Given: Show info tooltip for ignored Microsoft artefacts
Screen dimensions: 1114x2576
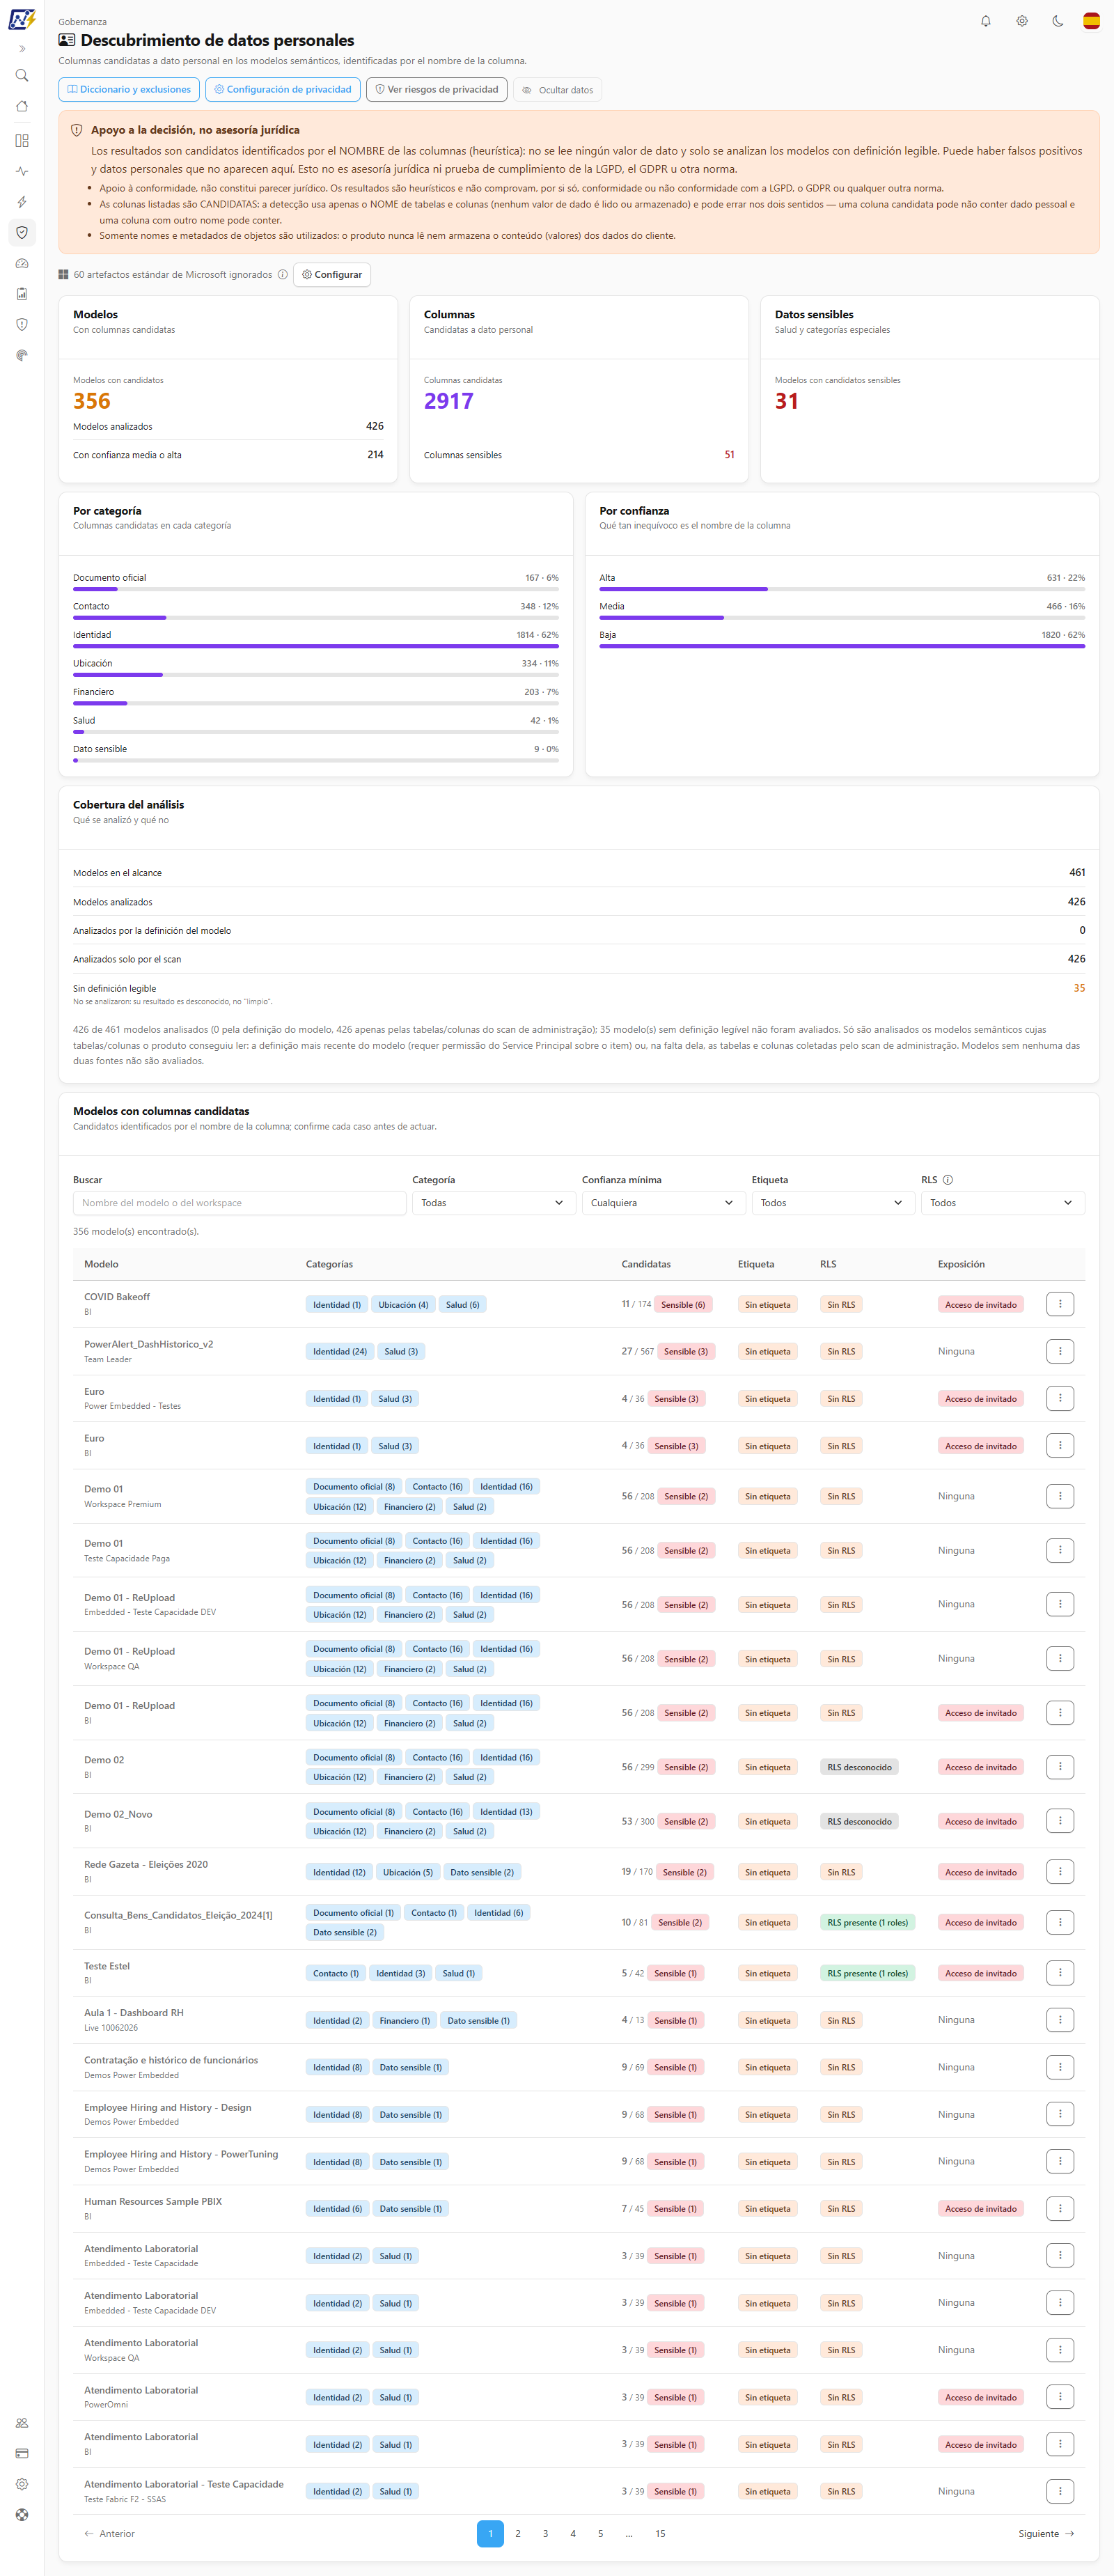Looking at the screenshot, I should [x=283, y=275].
